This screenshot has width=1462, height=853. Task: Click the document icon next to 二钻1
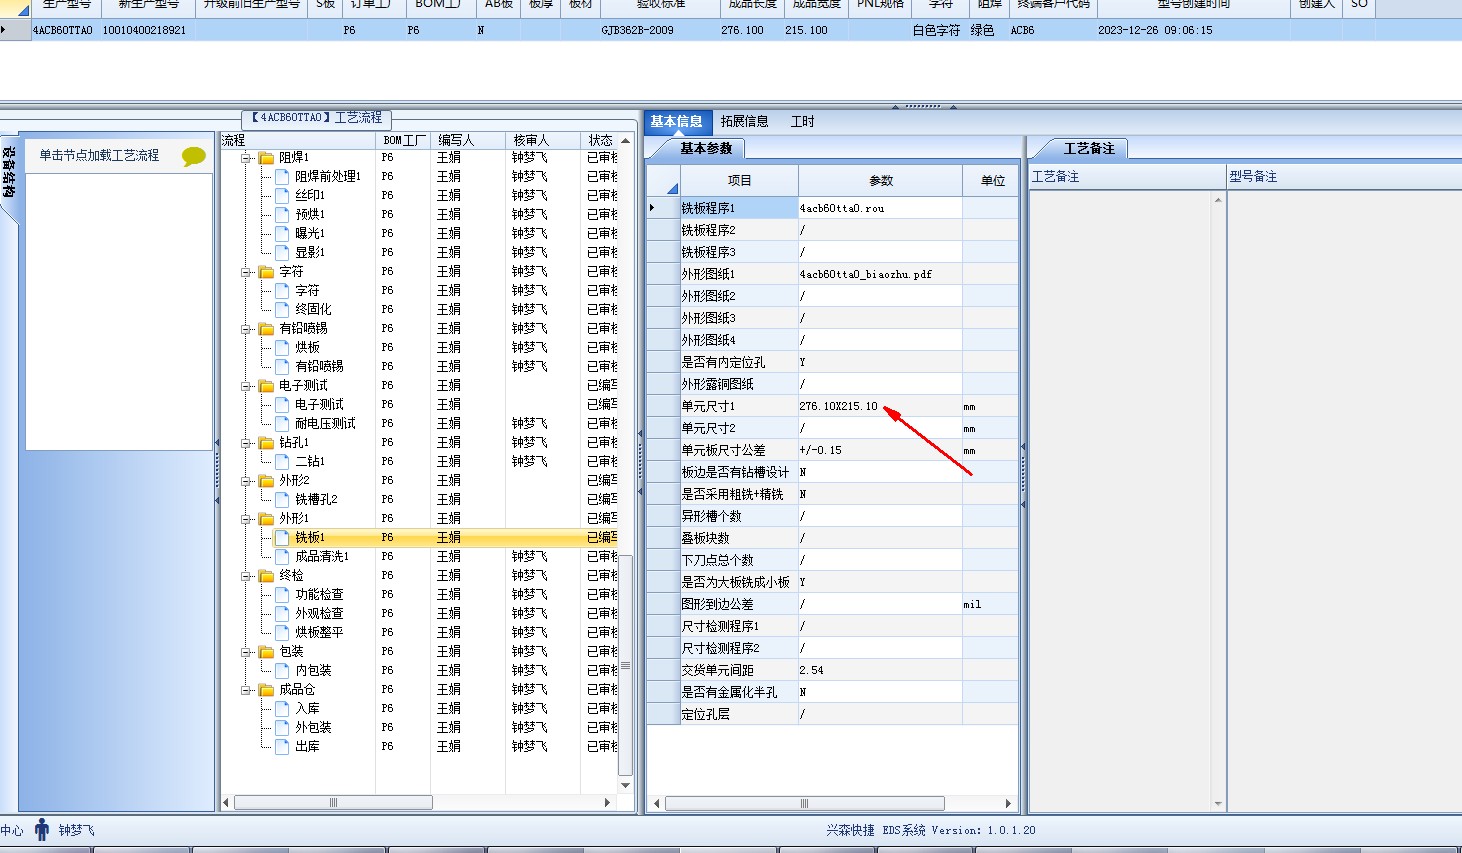click(x=282, y=462)
